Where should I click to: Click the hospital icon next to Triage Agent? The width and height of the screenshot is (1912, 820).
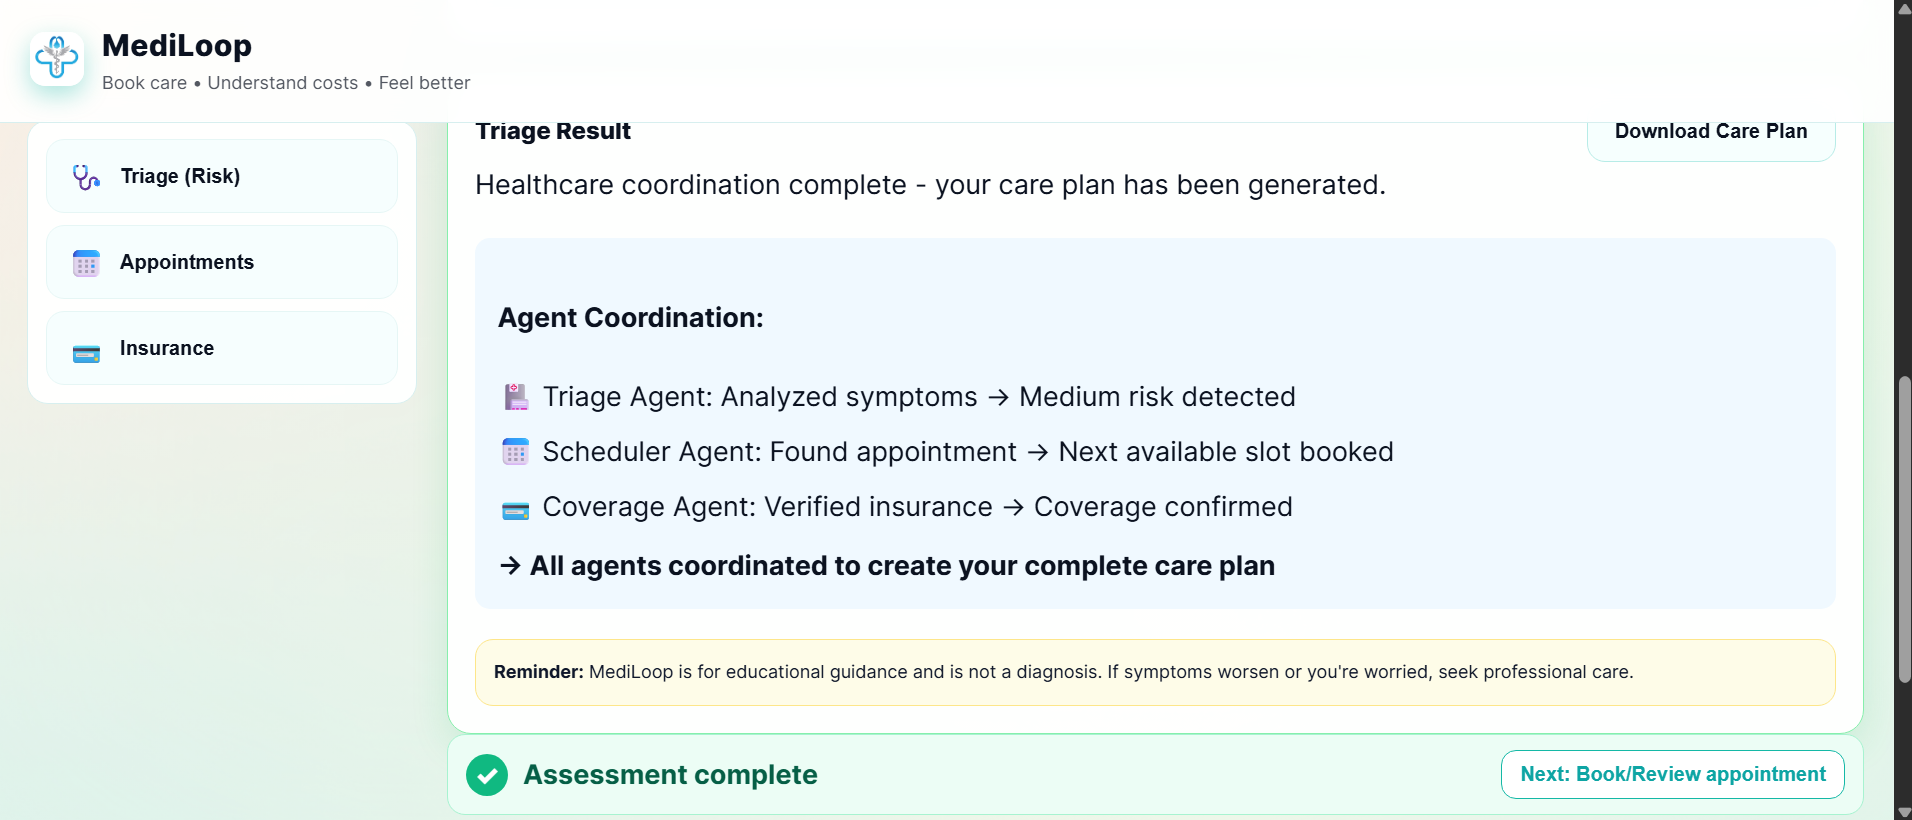coord(516,397)
